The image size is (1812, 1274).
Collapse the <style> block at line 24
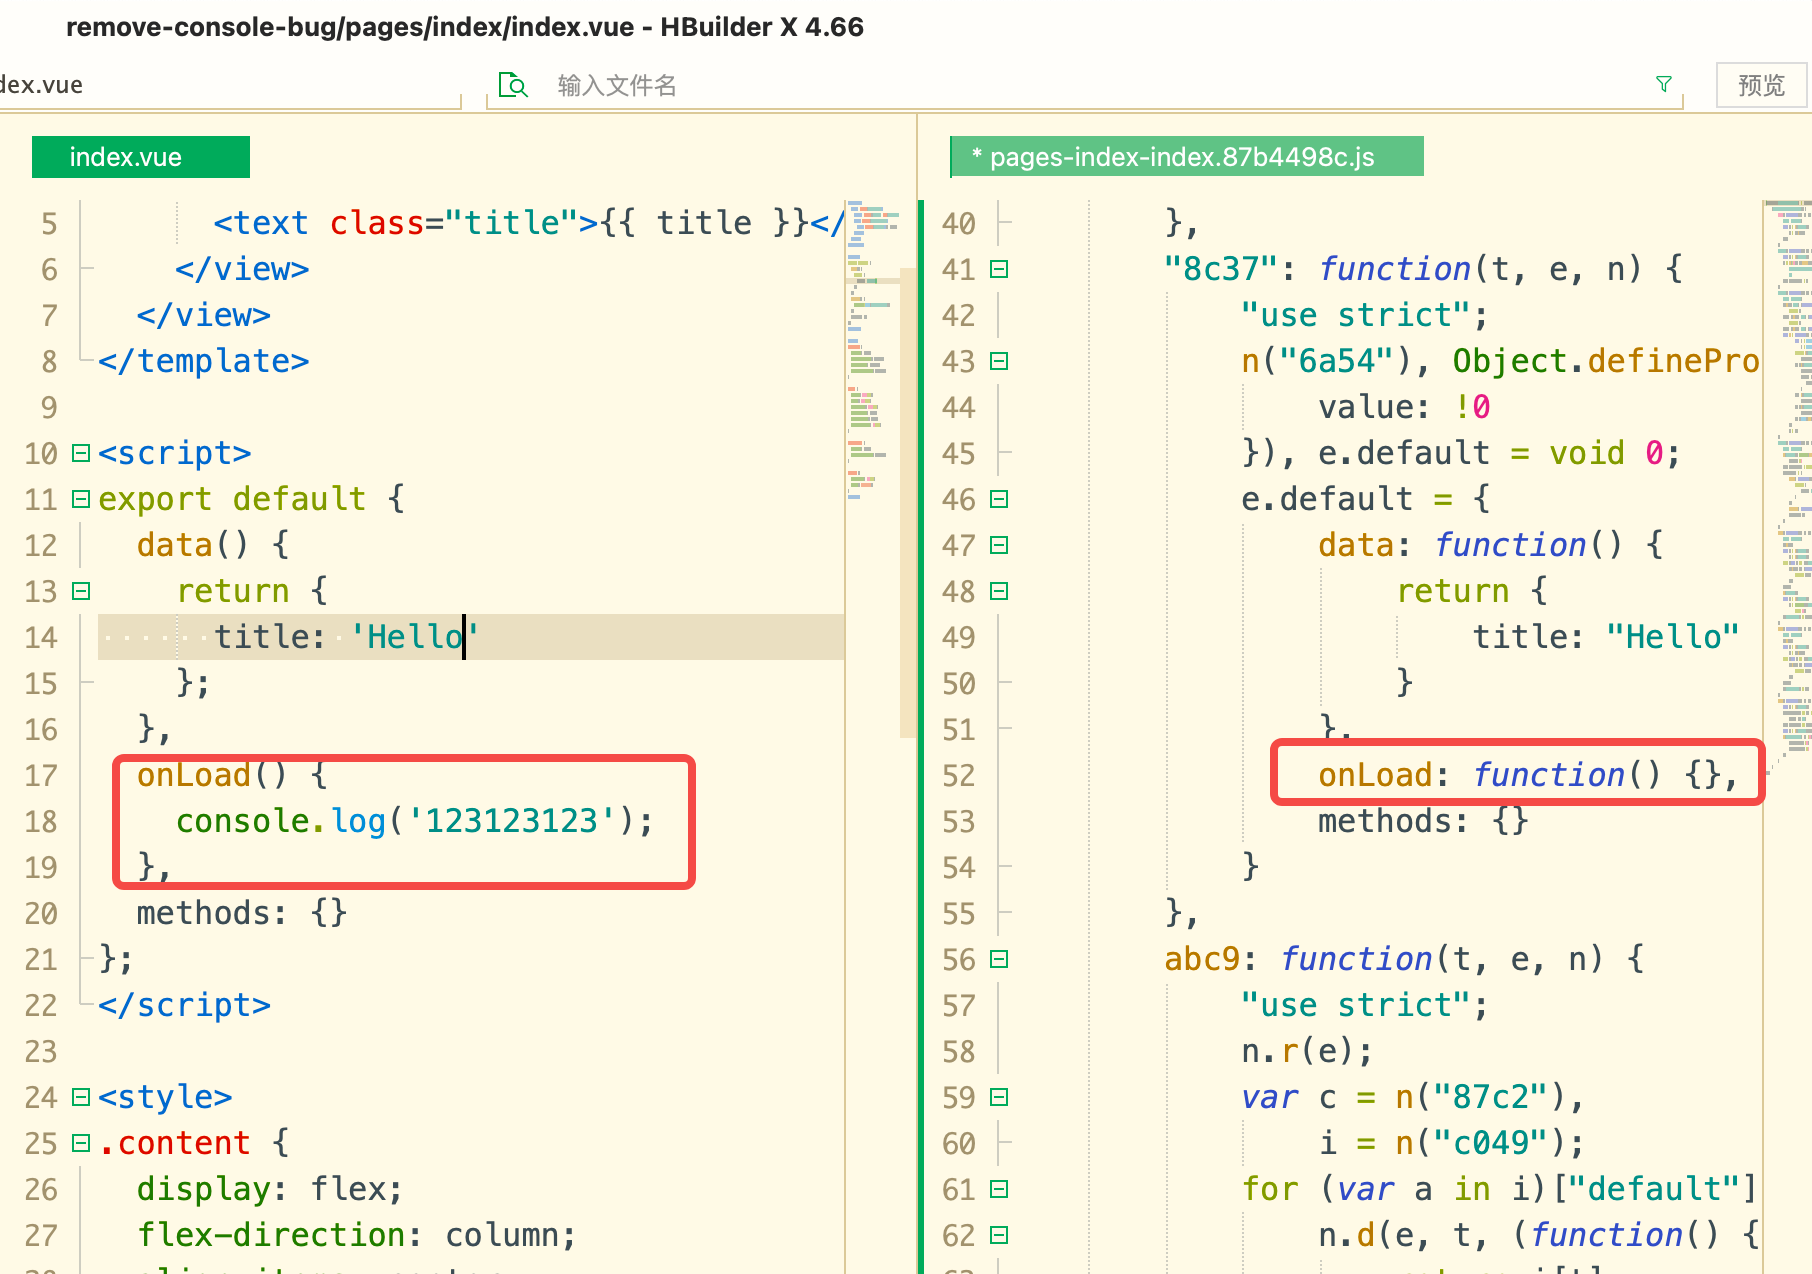81,1097
